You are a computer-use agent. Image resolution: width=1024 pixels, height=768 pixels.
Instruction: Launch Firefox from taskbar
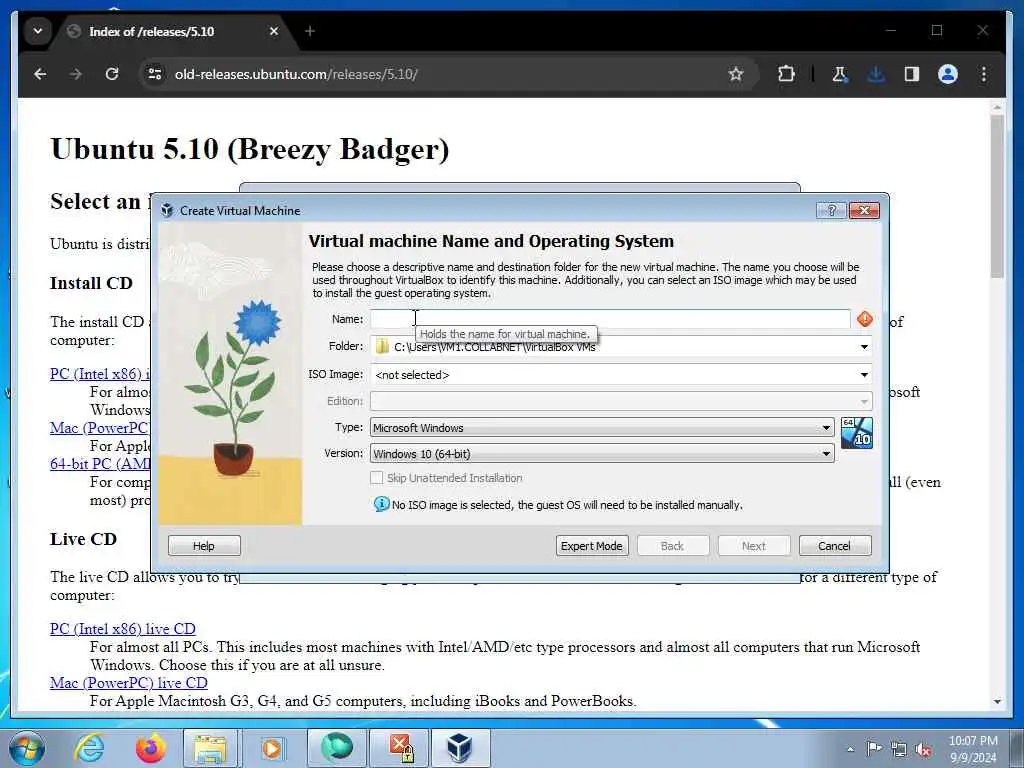tap(150, 748)
